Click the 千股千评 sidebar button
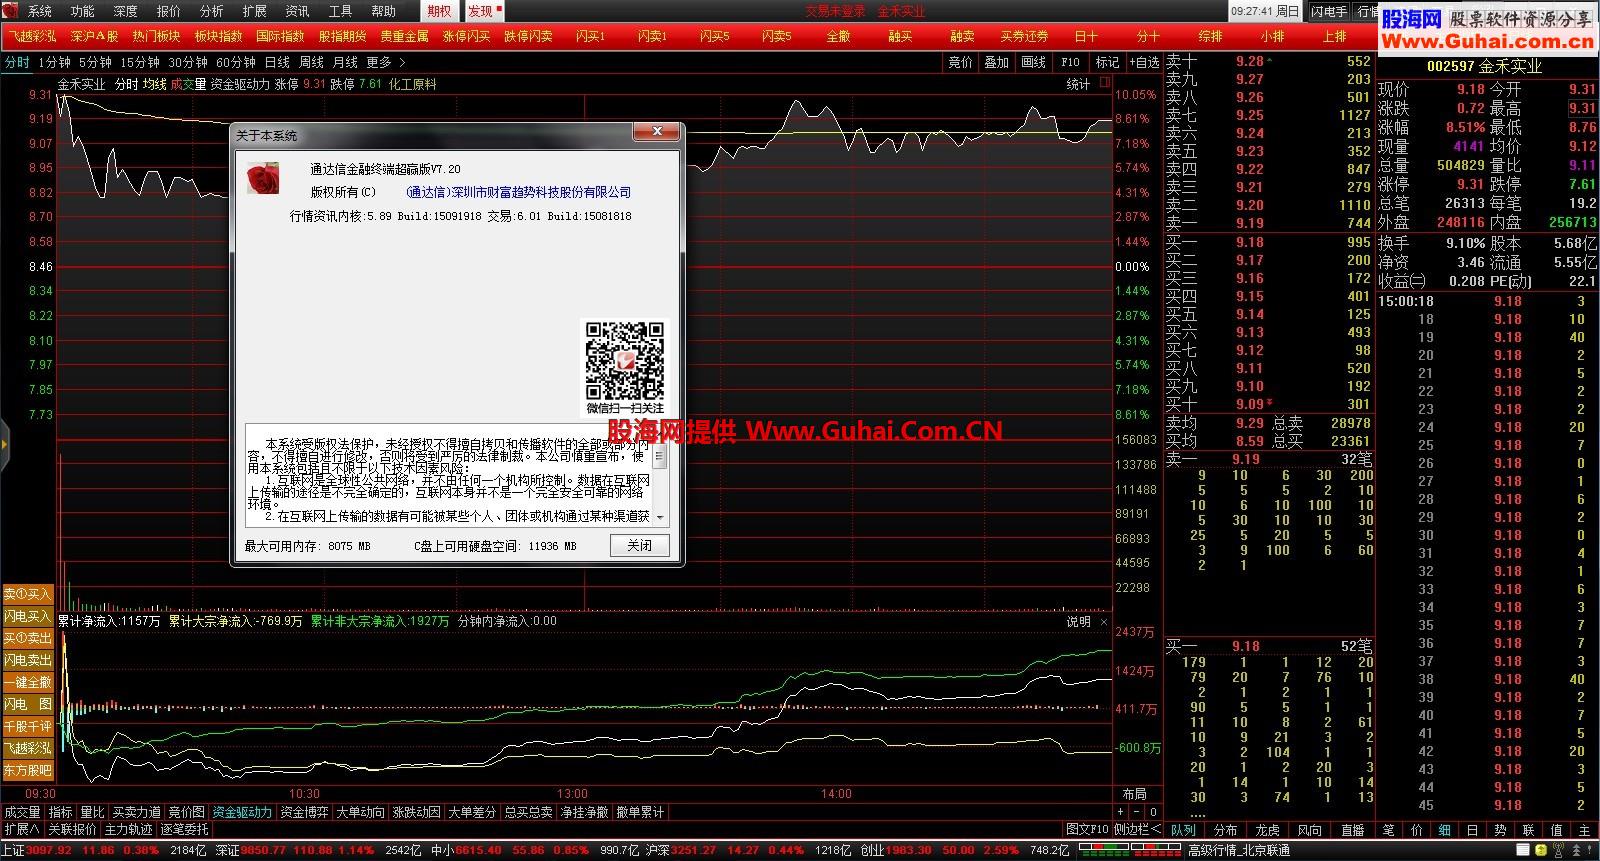Viewport: 1600px width, 861px height. click(x=27, y=726)
